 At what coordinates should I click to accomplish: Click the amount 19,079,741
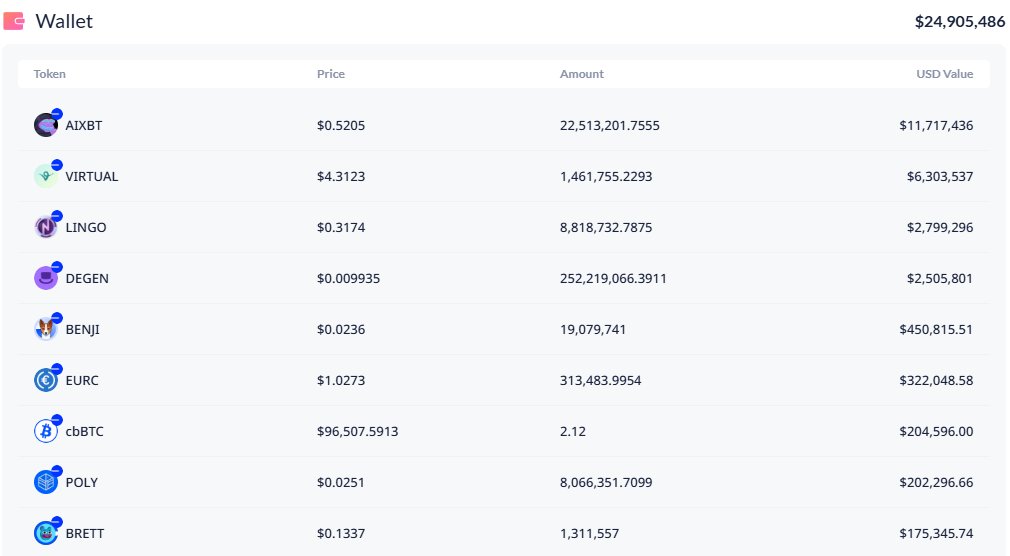[x=593, y=329]
